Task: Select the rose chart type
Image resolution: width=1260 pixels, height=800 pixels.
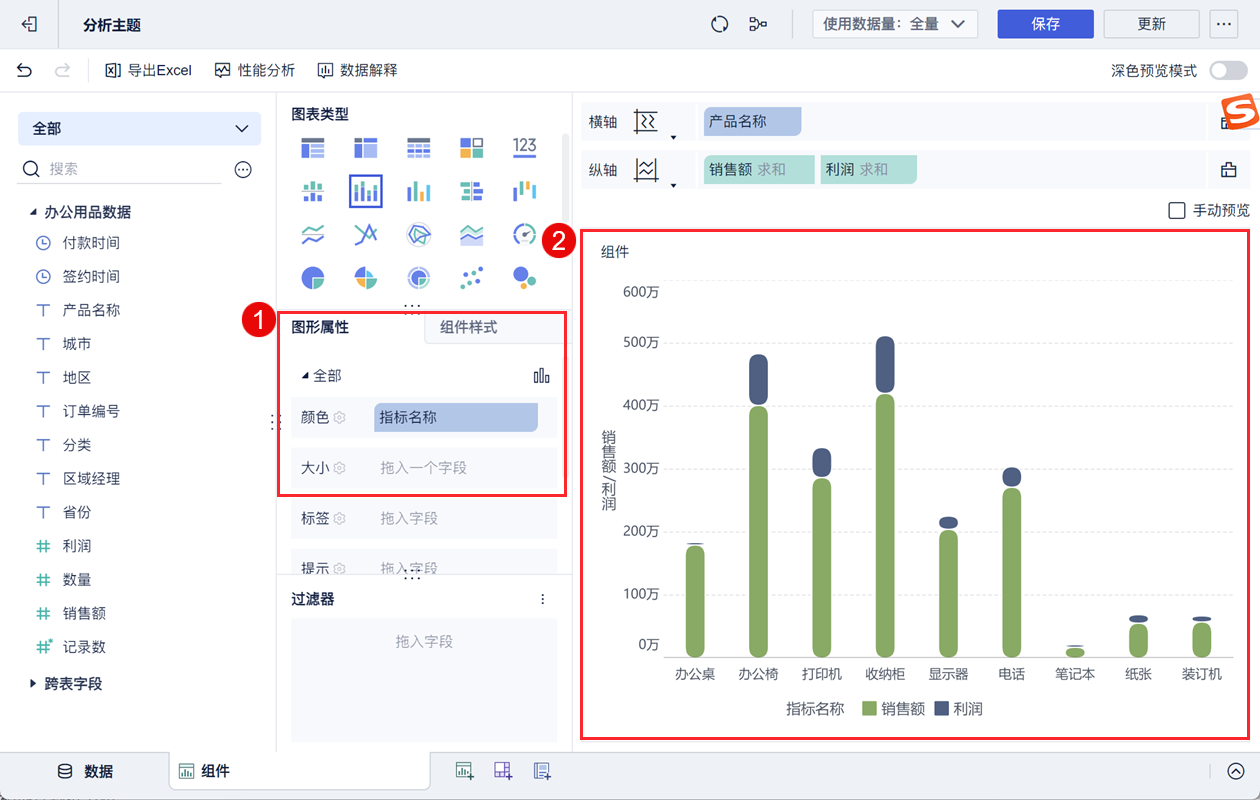Action: (x=366, y=277)
